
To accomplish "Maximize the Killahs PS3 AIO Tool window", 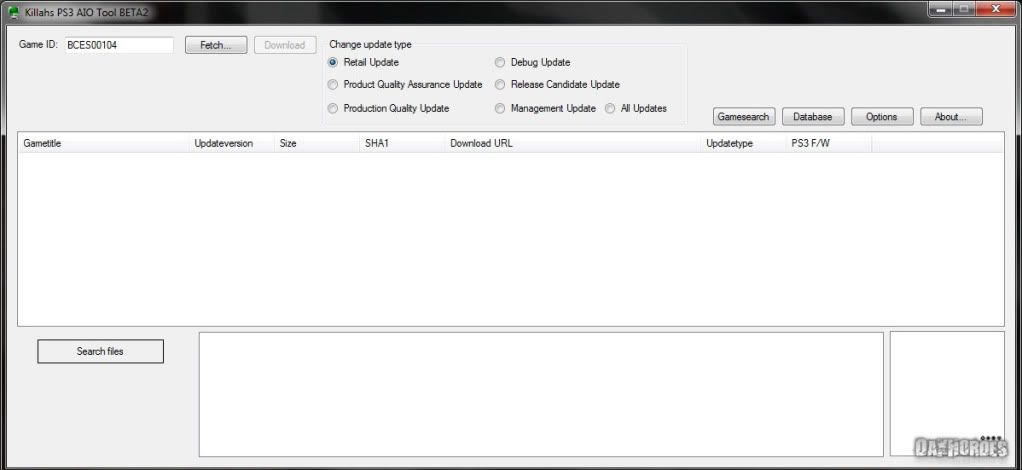I will pyautogui.click(x=963, y=8).
